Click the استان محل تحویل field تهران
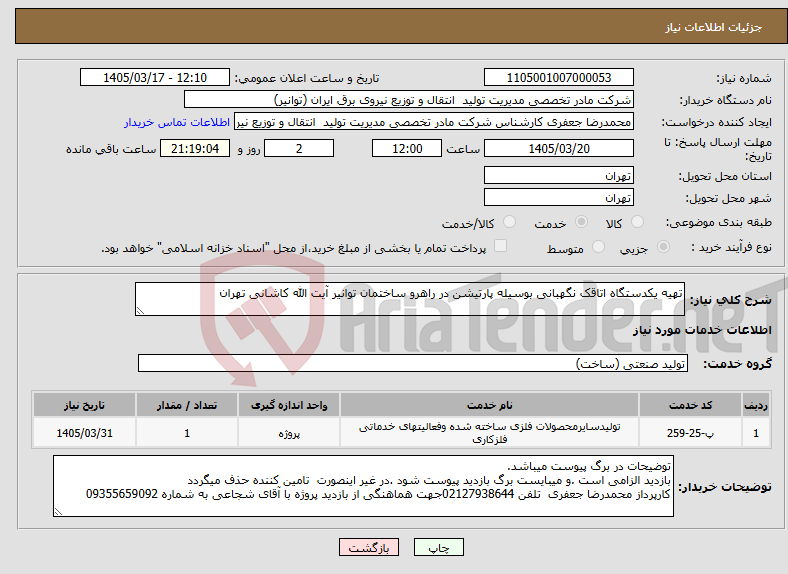Image resolution: width=788 pixels, height=574 pixels. pyautogui.click(x=558, y=175)
